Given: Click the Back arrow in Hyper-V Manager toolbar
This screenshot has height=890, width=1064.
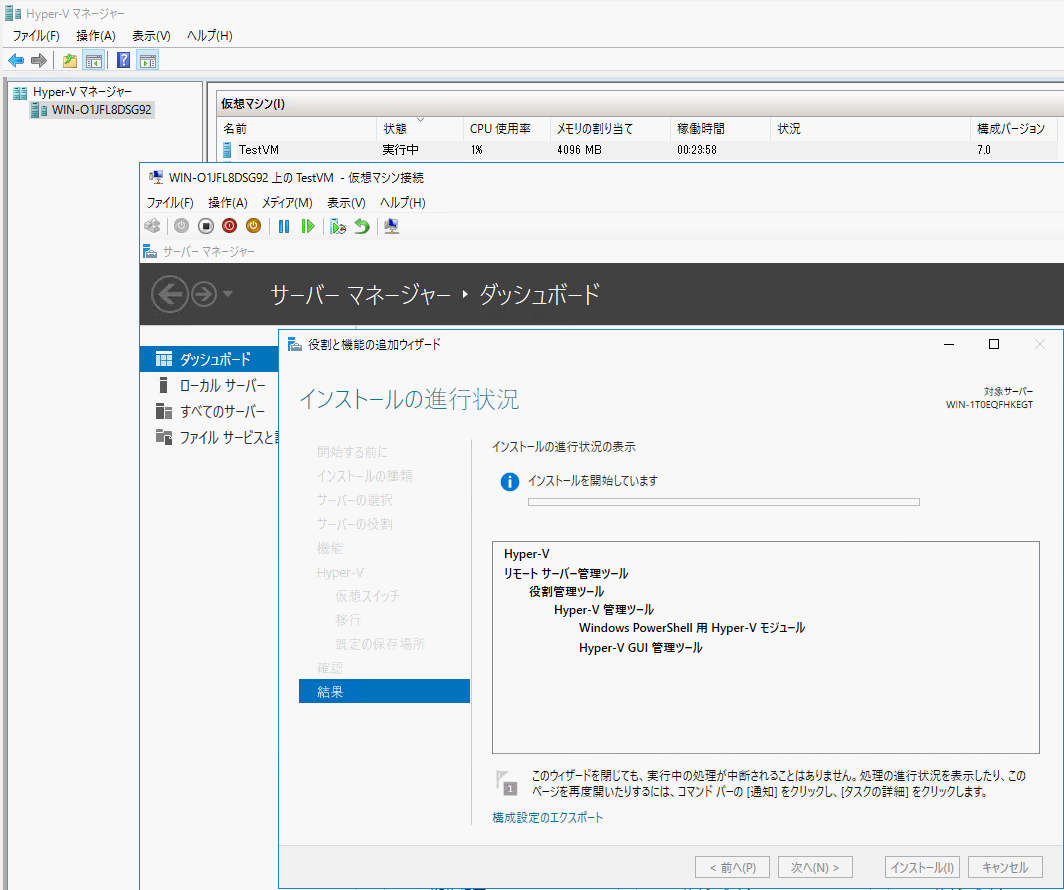Looking at the screenshot, I should point(16,61).
